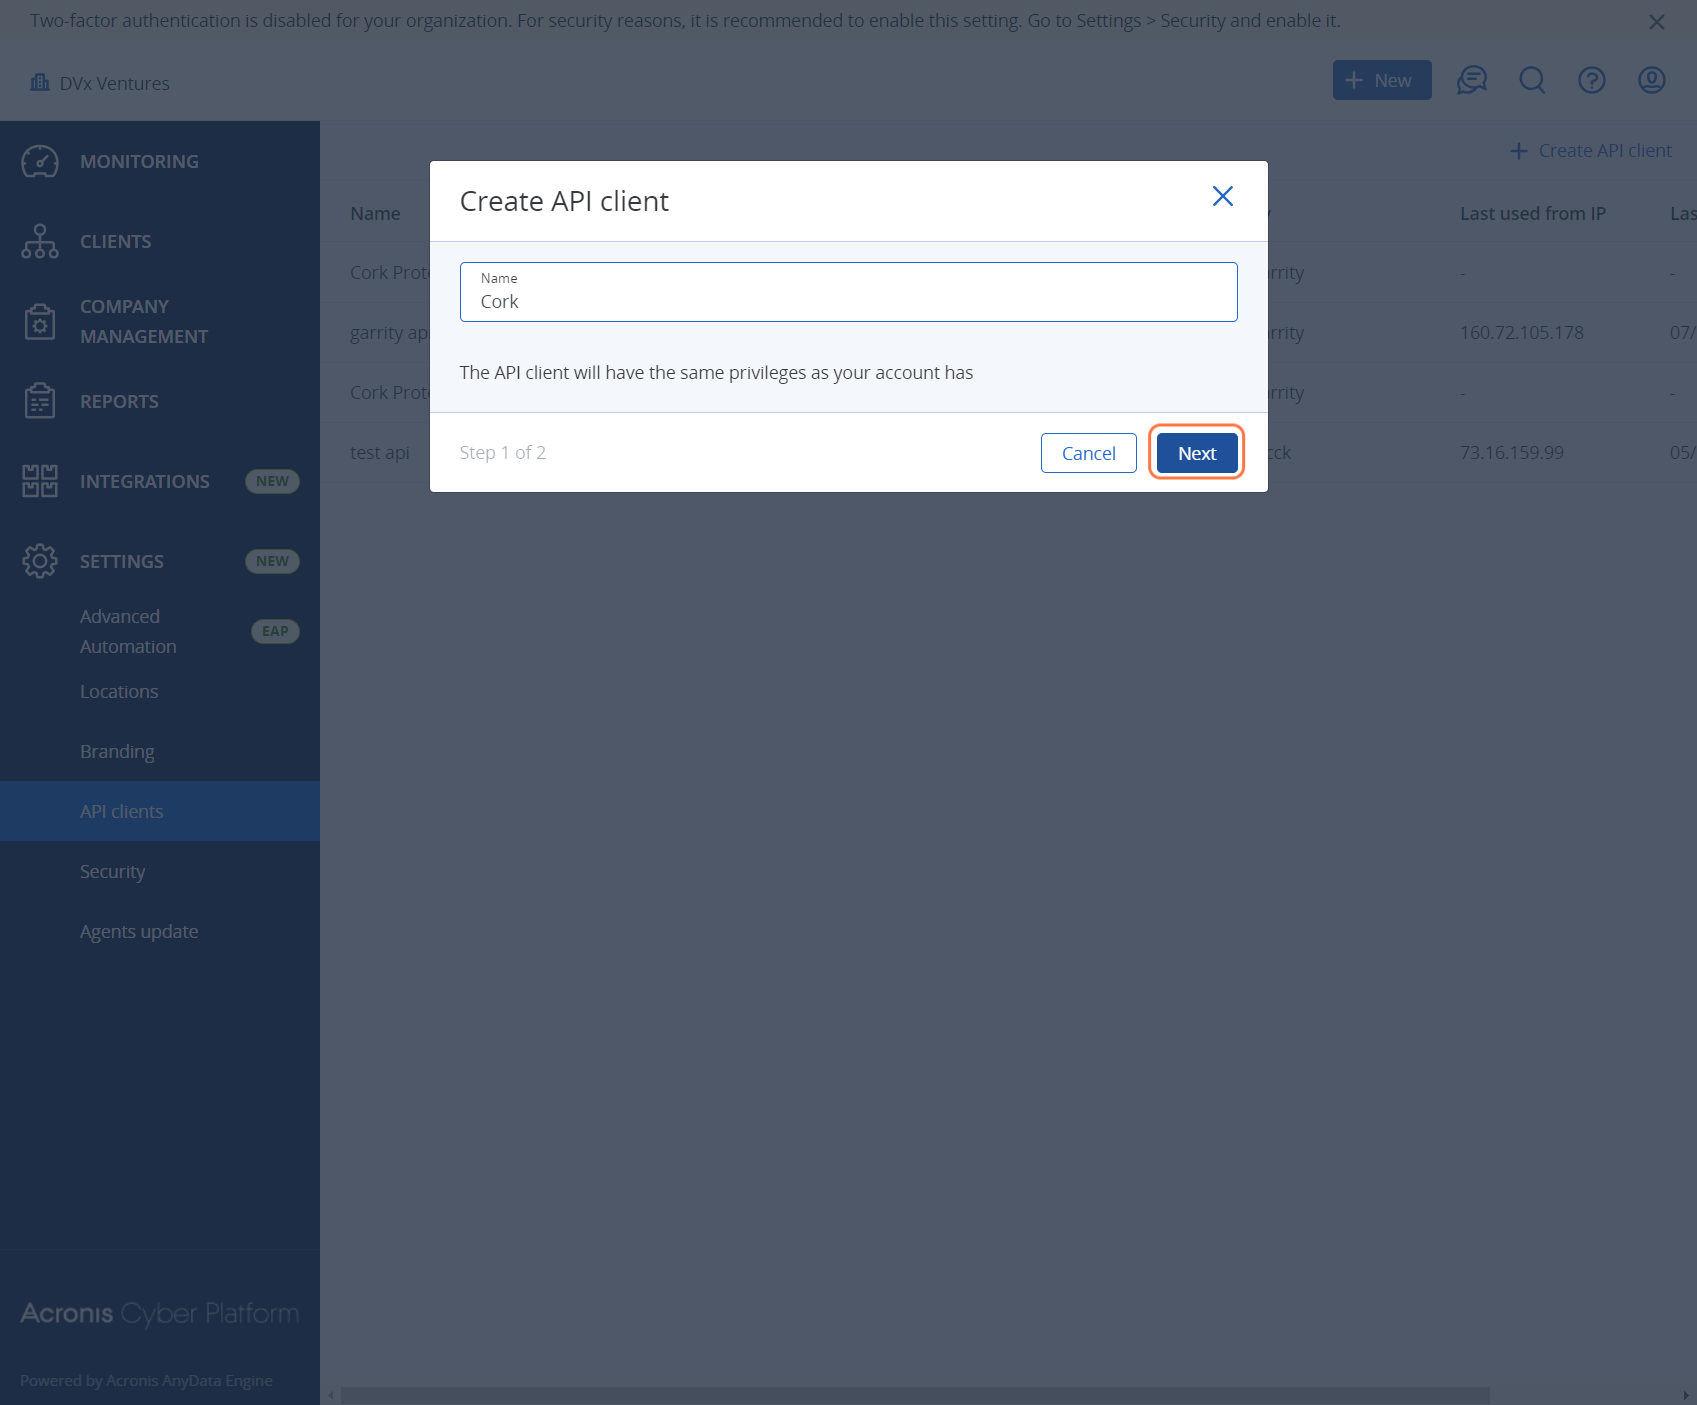The image size is (1697, 1405).
Task: Click the right scroll arrow at bottom
Action: coord(1686,1395)
